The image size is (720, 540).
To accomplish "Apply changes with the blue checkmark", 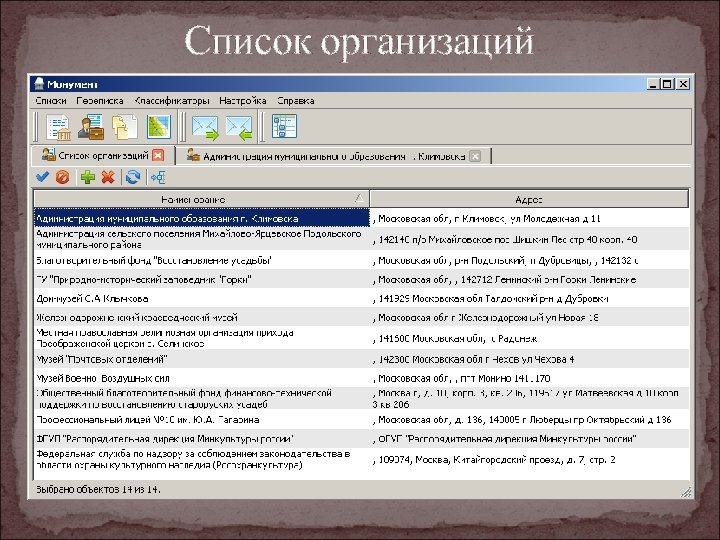I will (42, 177).
